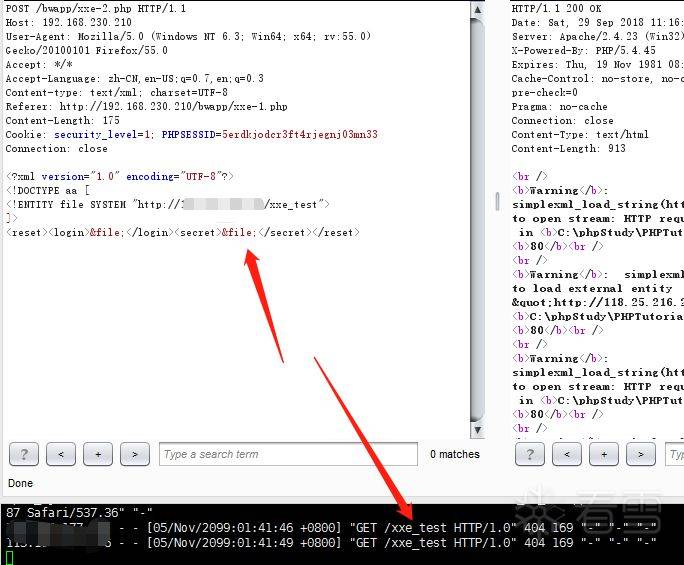This screenshot has width=684, height=565.
Task: Click the '&file;' inside the secret tag
Action: (237, 233)
